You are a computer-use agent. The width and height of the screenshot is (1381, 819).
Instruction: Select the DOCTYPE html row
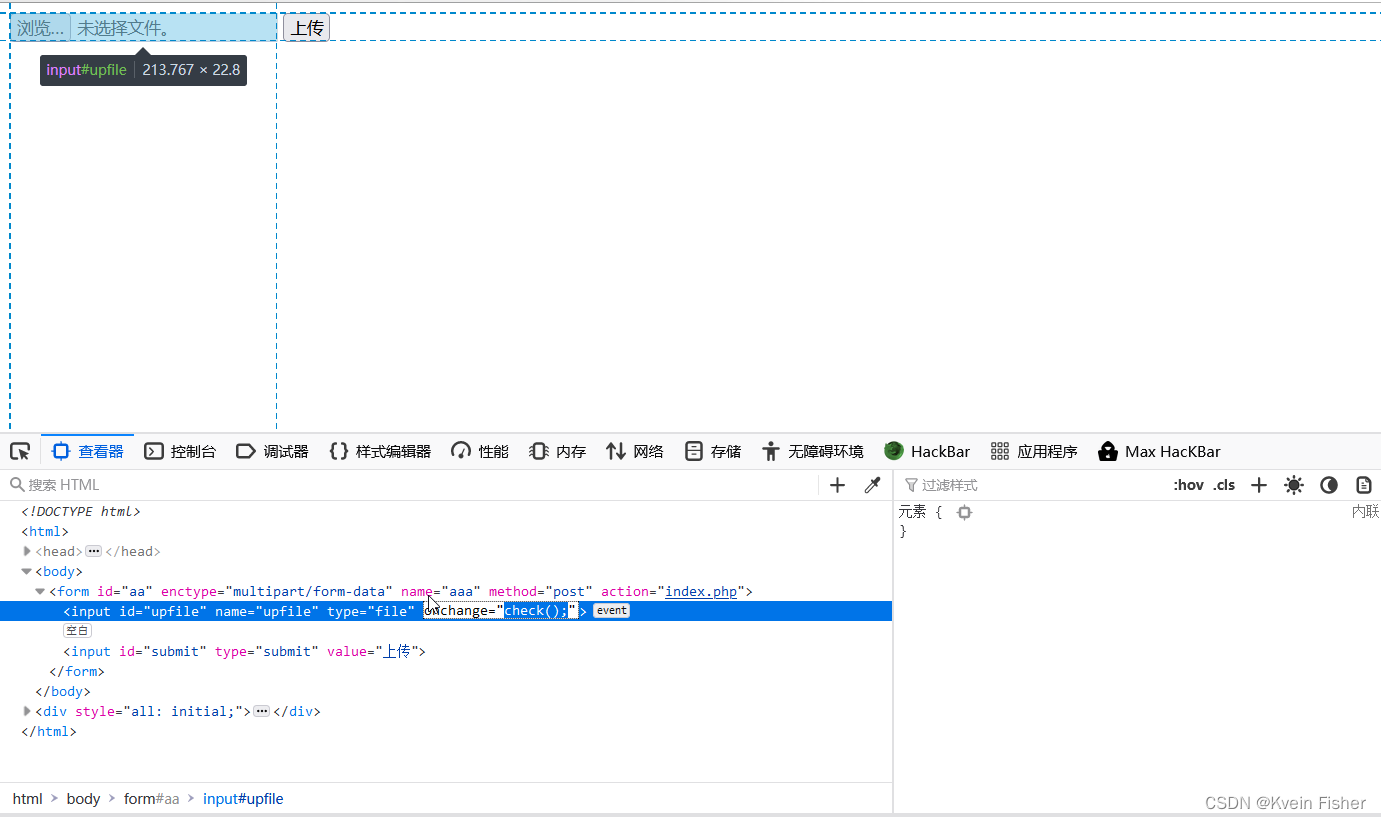point(446,511)
